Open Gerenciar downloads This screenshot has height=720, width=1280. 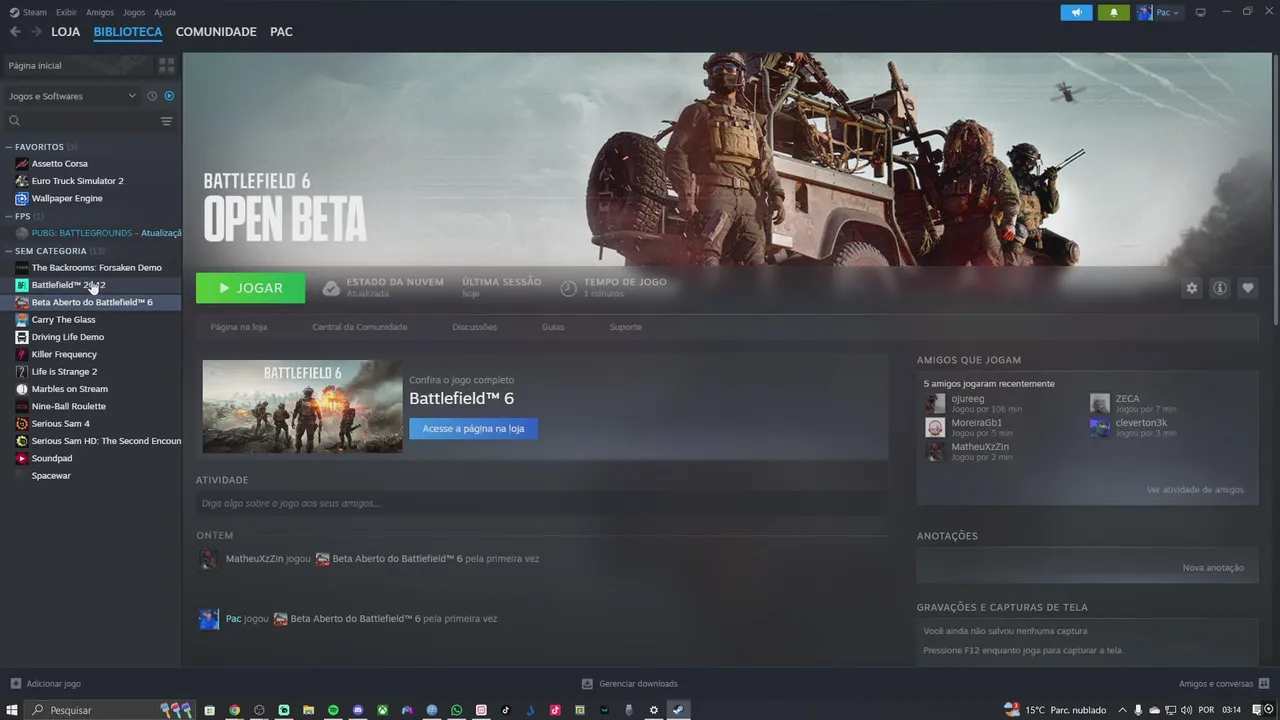[630, 684]
